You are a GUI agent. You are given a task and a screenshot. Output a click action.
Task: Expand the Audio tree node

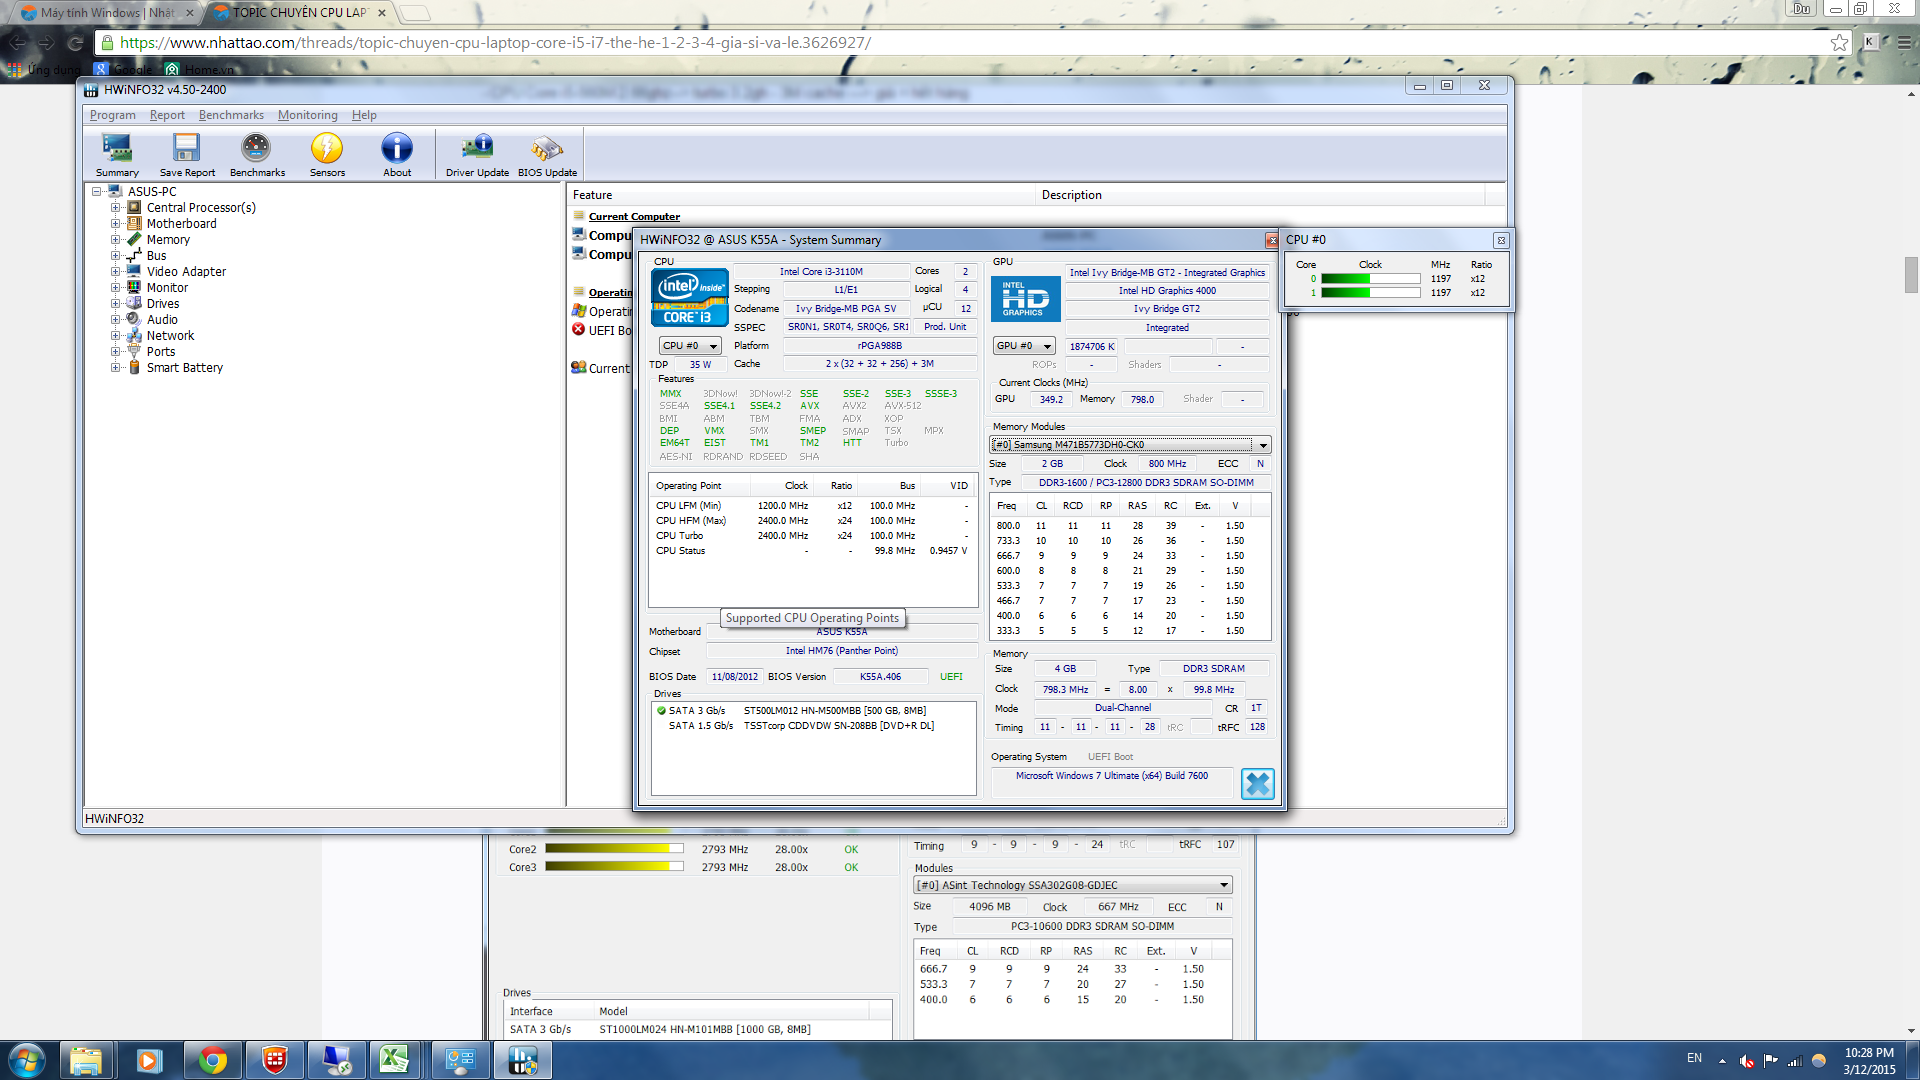115,320
